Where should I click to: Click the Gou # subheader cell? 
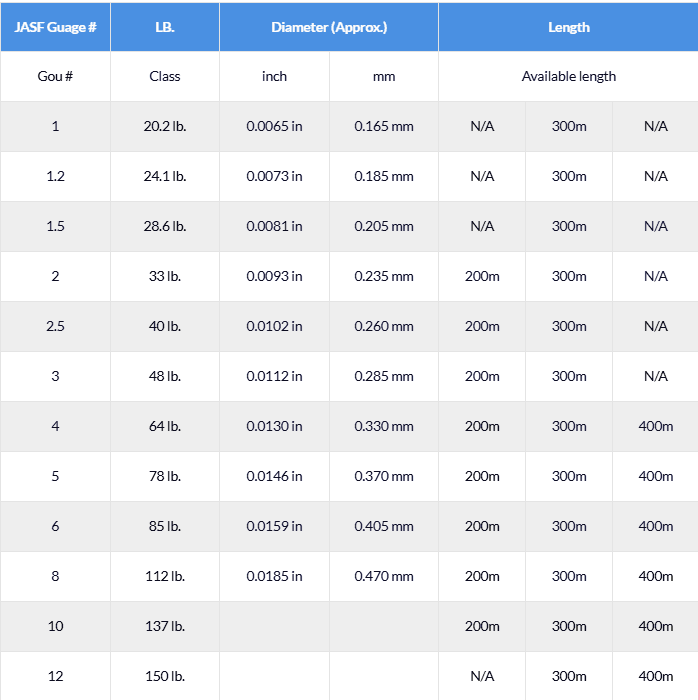pos(55,76)
